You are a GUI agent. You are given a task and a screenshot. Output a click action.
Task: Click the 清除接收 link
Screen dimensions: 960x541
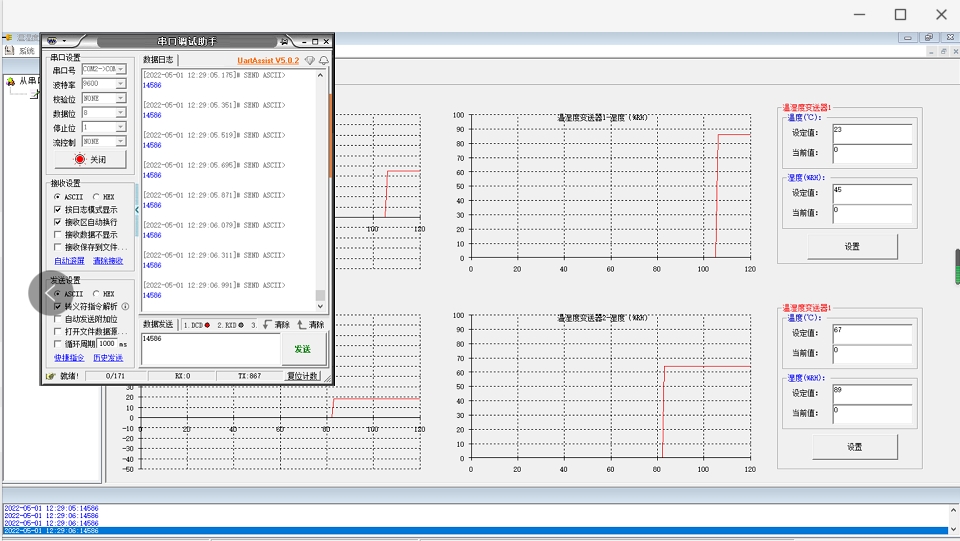(108, 261)
